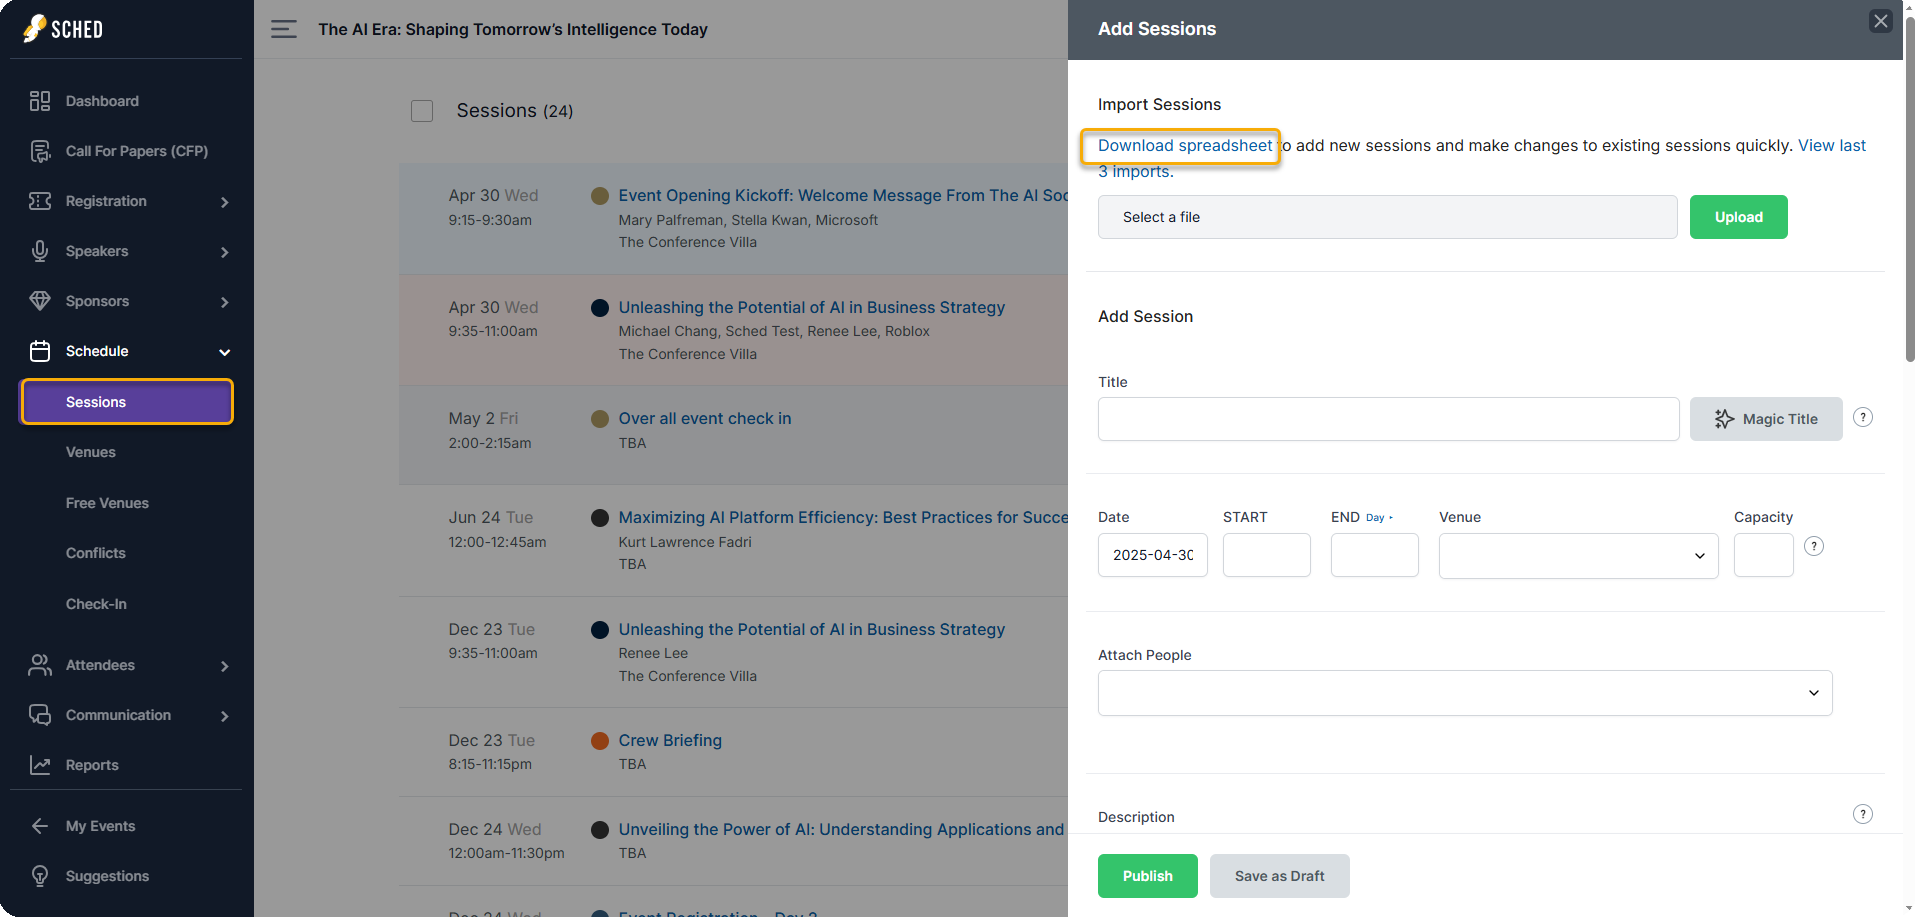Click the Date field 2025-04-30
The image size is (1915, 917).
(1153, 555)
